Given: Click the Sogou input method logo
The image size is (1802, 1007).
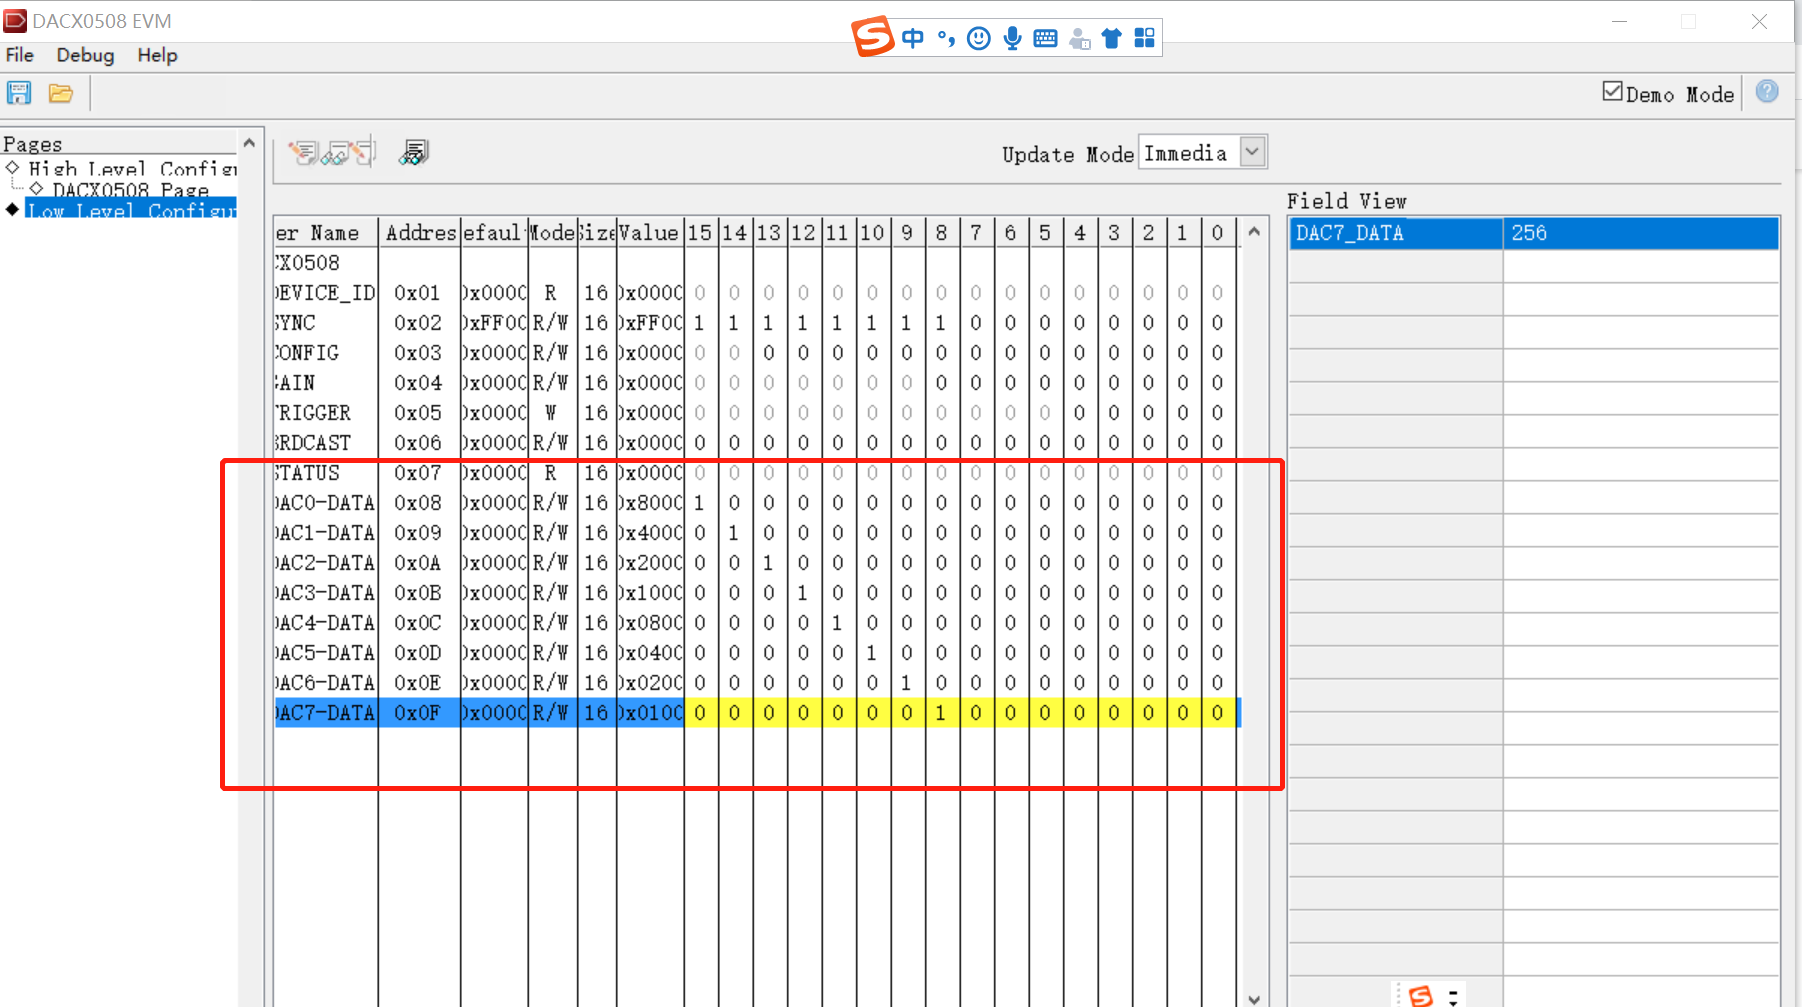Looking at the screenshot, I should (872, 37).
